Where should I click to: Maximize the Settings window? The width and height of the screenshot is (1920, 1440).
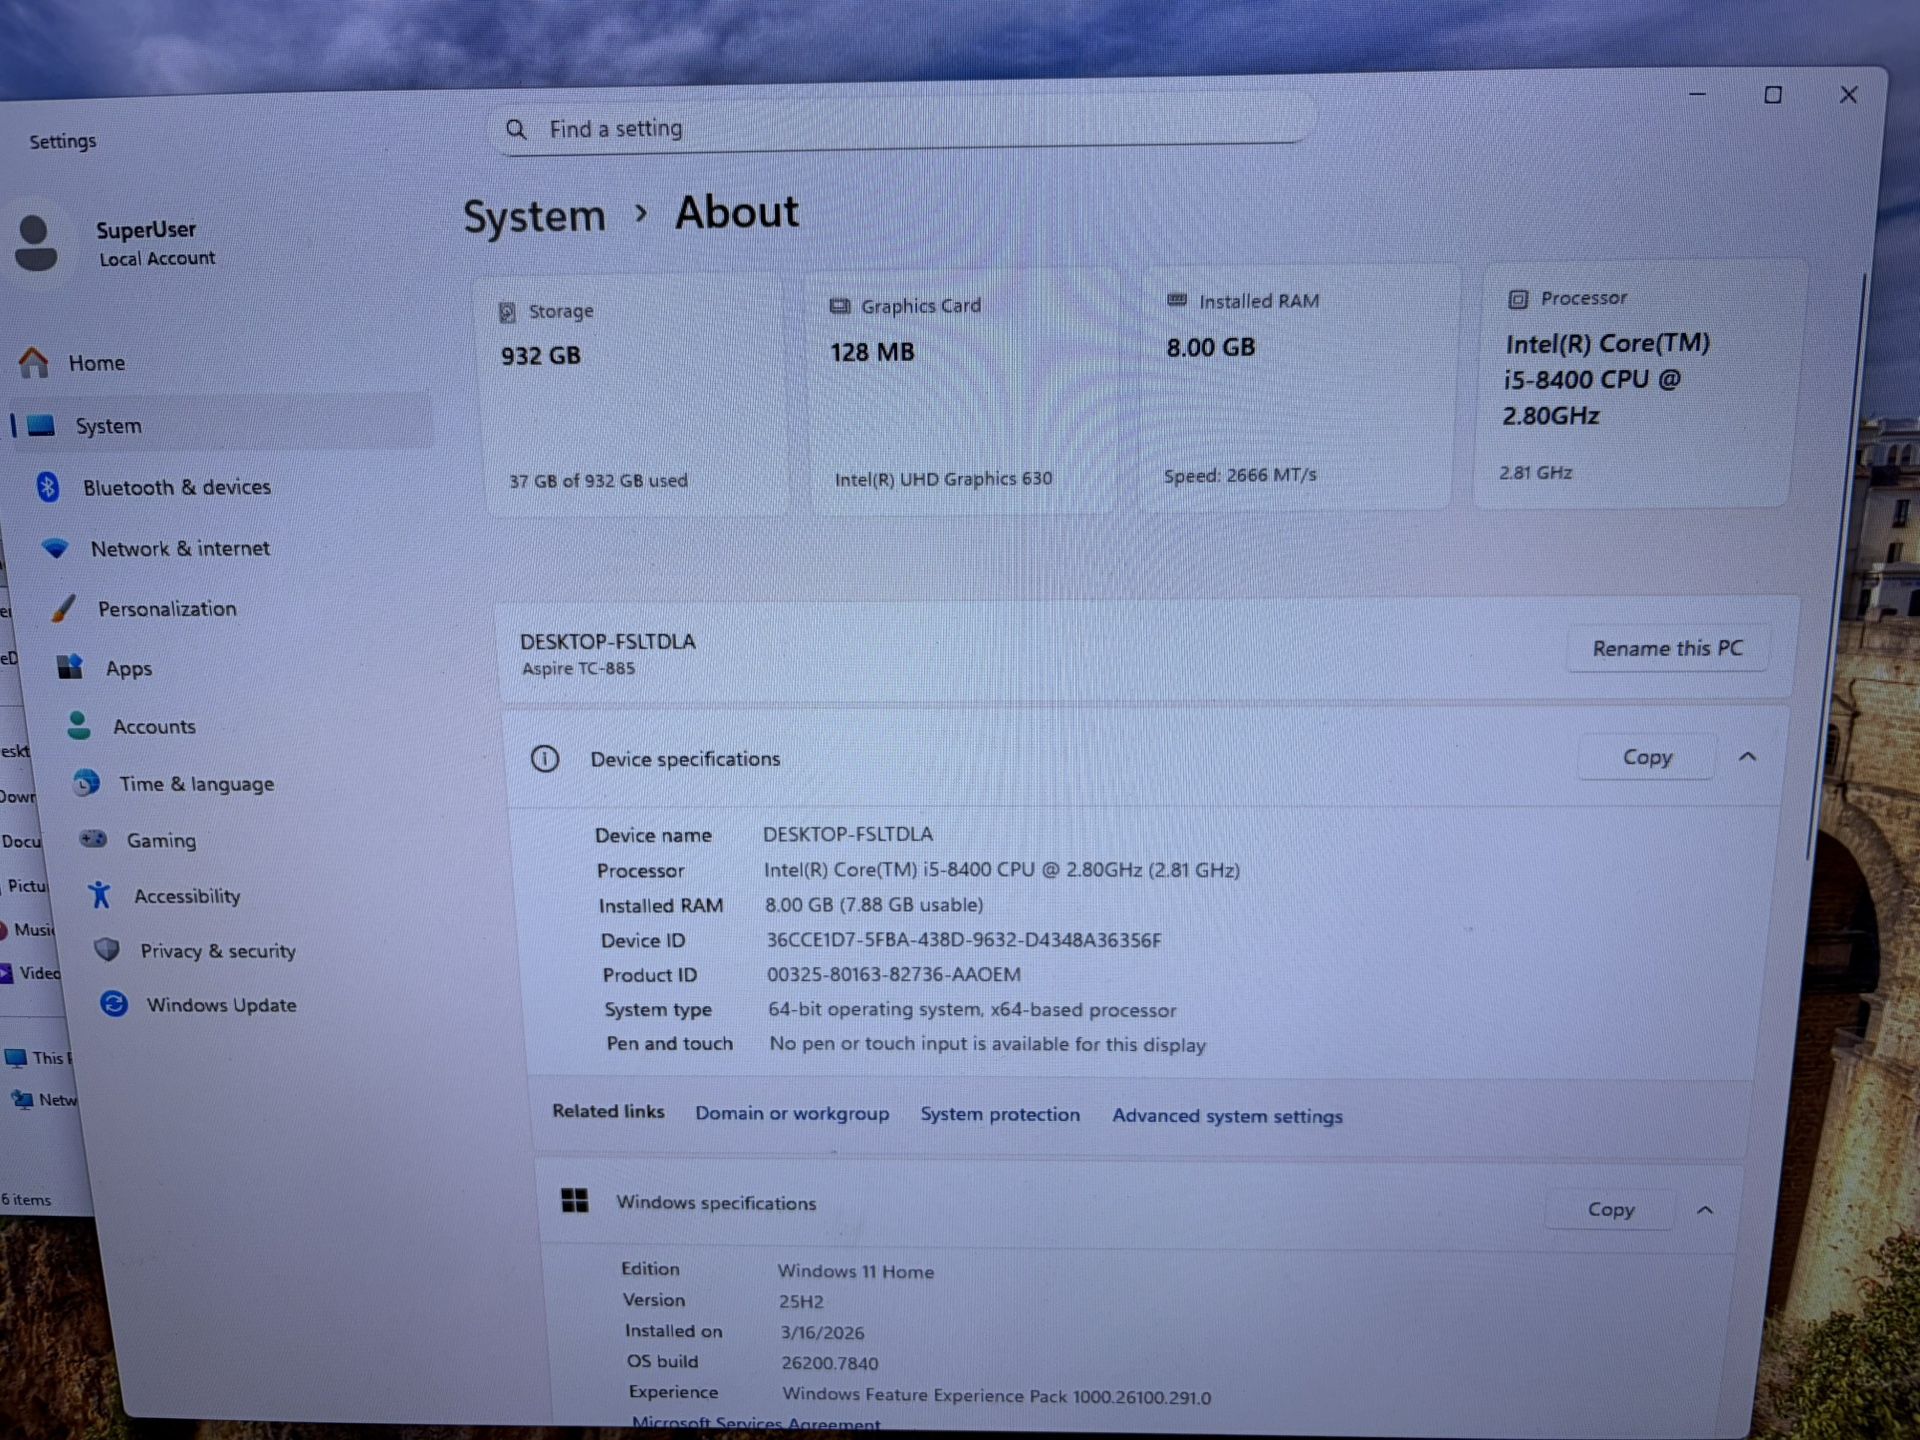1773,95
